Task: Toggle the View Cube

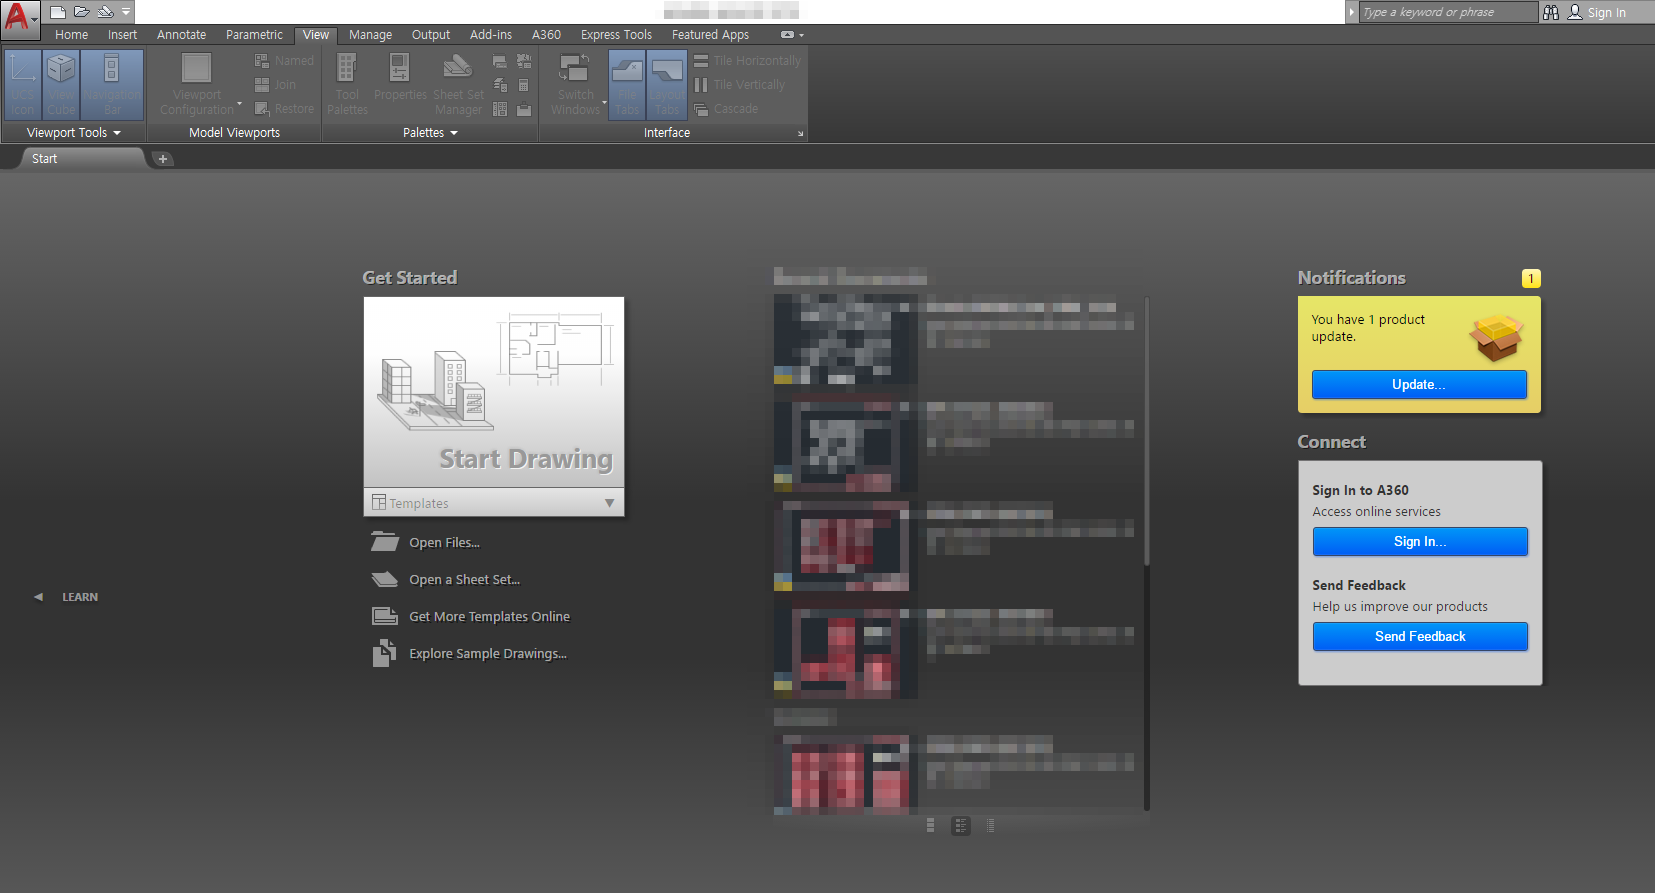Action: click(61, 84)
